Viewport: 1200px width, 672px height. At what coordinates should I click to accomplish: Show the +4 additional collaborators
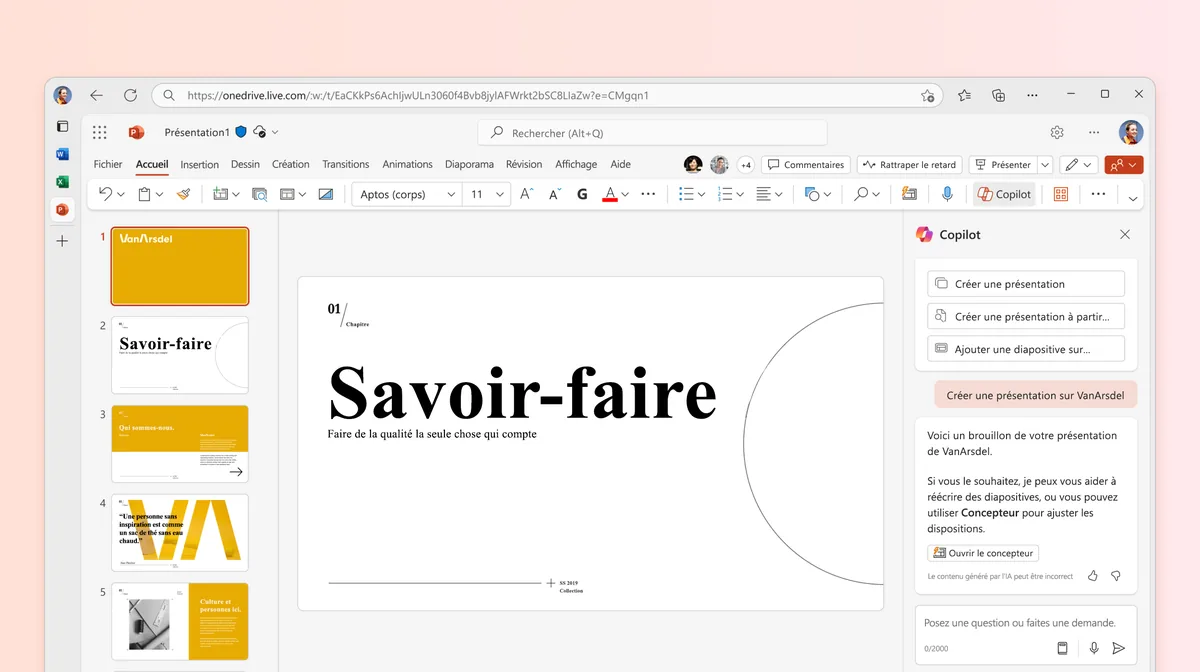[746, 165]
